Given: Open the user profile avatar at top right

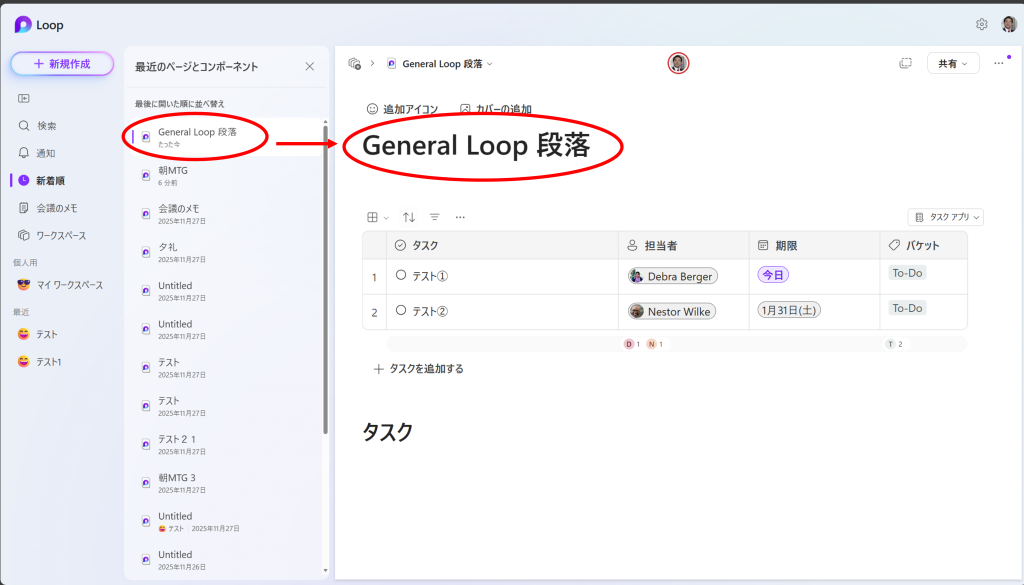Looking at the screenshot, I should 1009,24.
